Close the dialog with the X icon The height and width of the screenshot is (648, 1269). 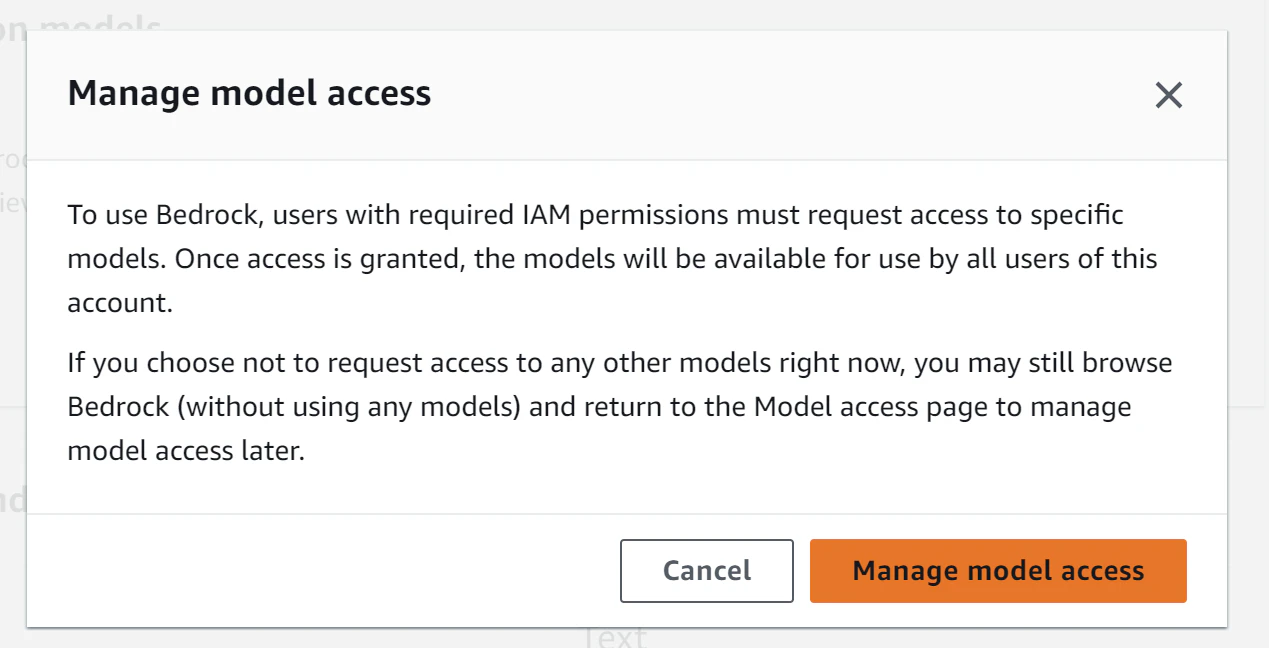click(1168, 96)
